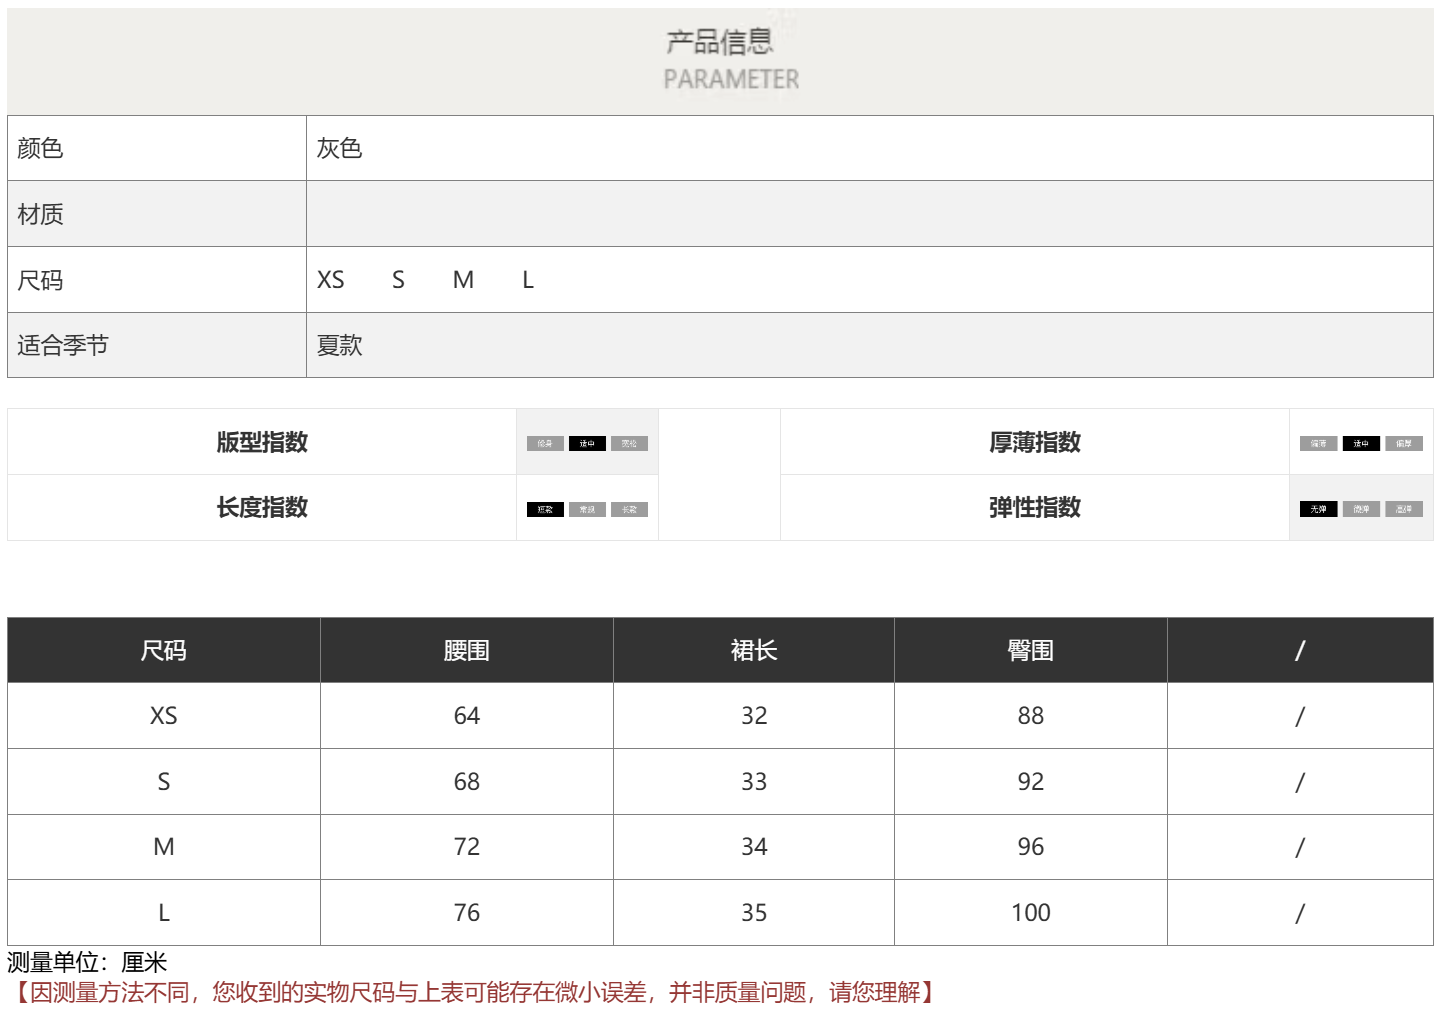Click the 灰色 color value
The image size is (1441, 1035).
339,148
